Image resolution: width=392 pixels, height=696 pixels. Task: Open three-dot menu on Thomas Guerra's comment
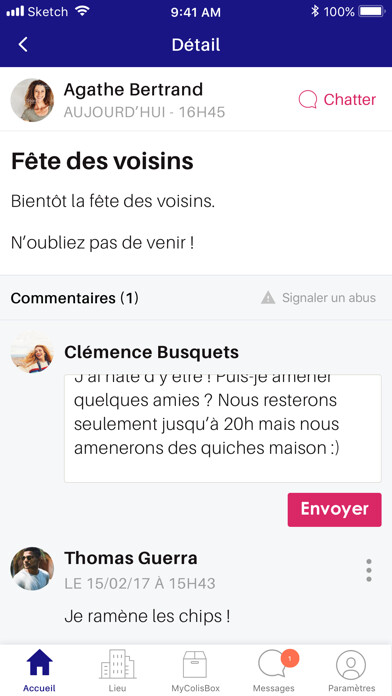tap(368, 570)
